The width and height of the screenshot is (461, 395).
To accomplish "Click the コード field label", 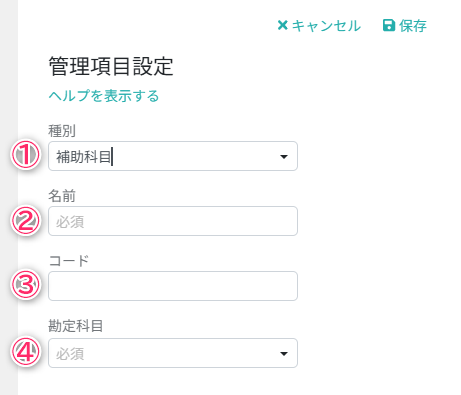I will 69,261.
